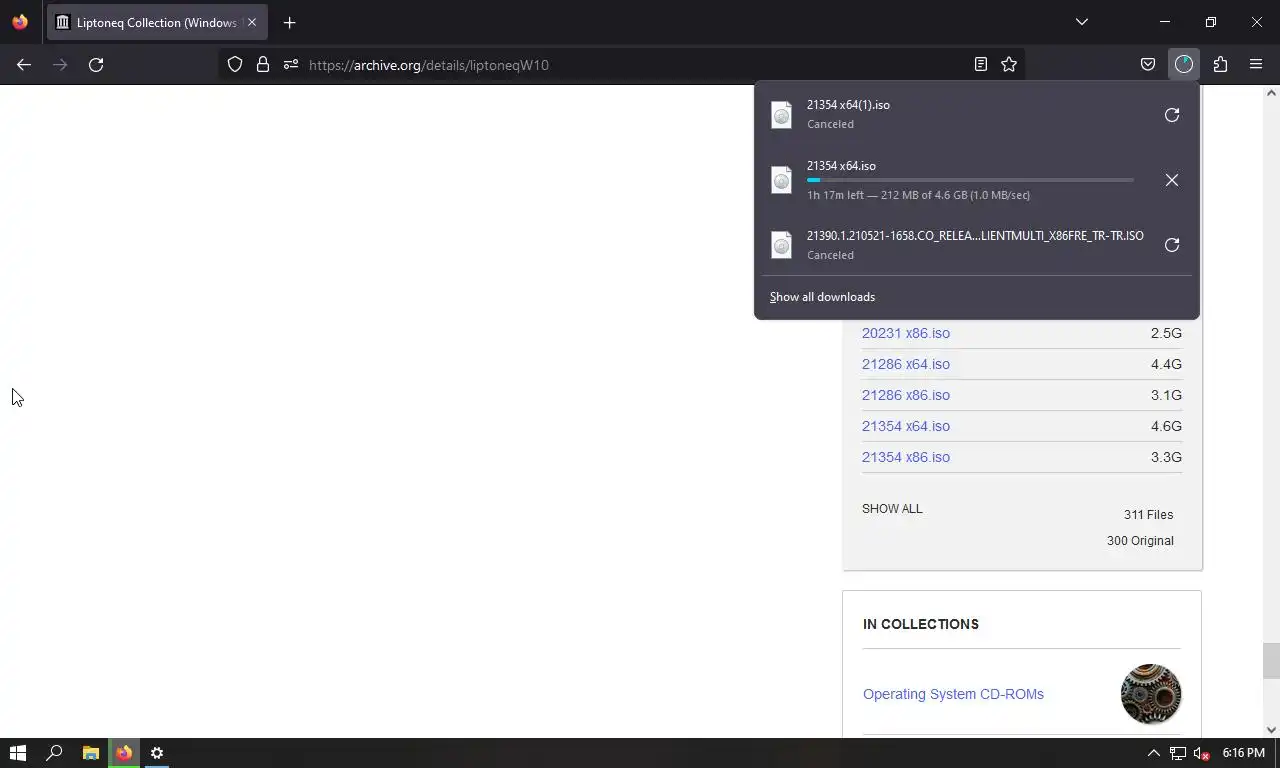Save page to Pocket

1148,64
